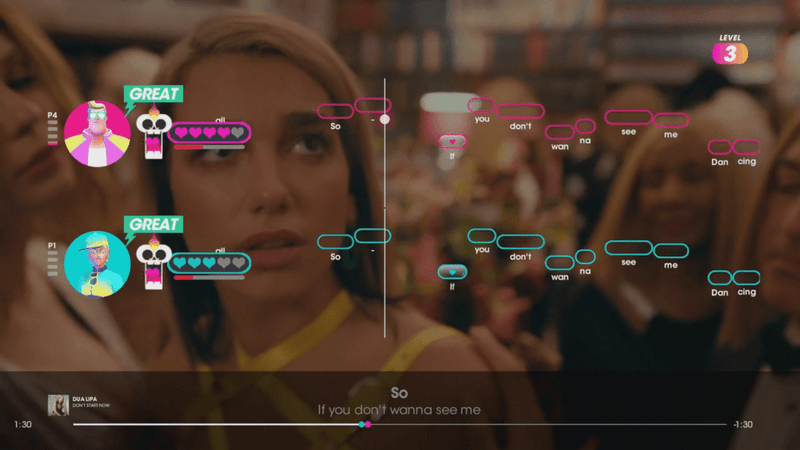
Task: Click the Level 3 badge
Action: [730, 54]
